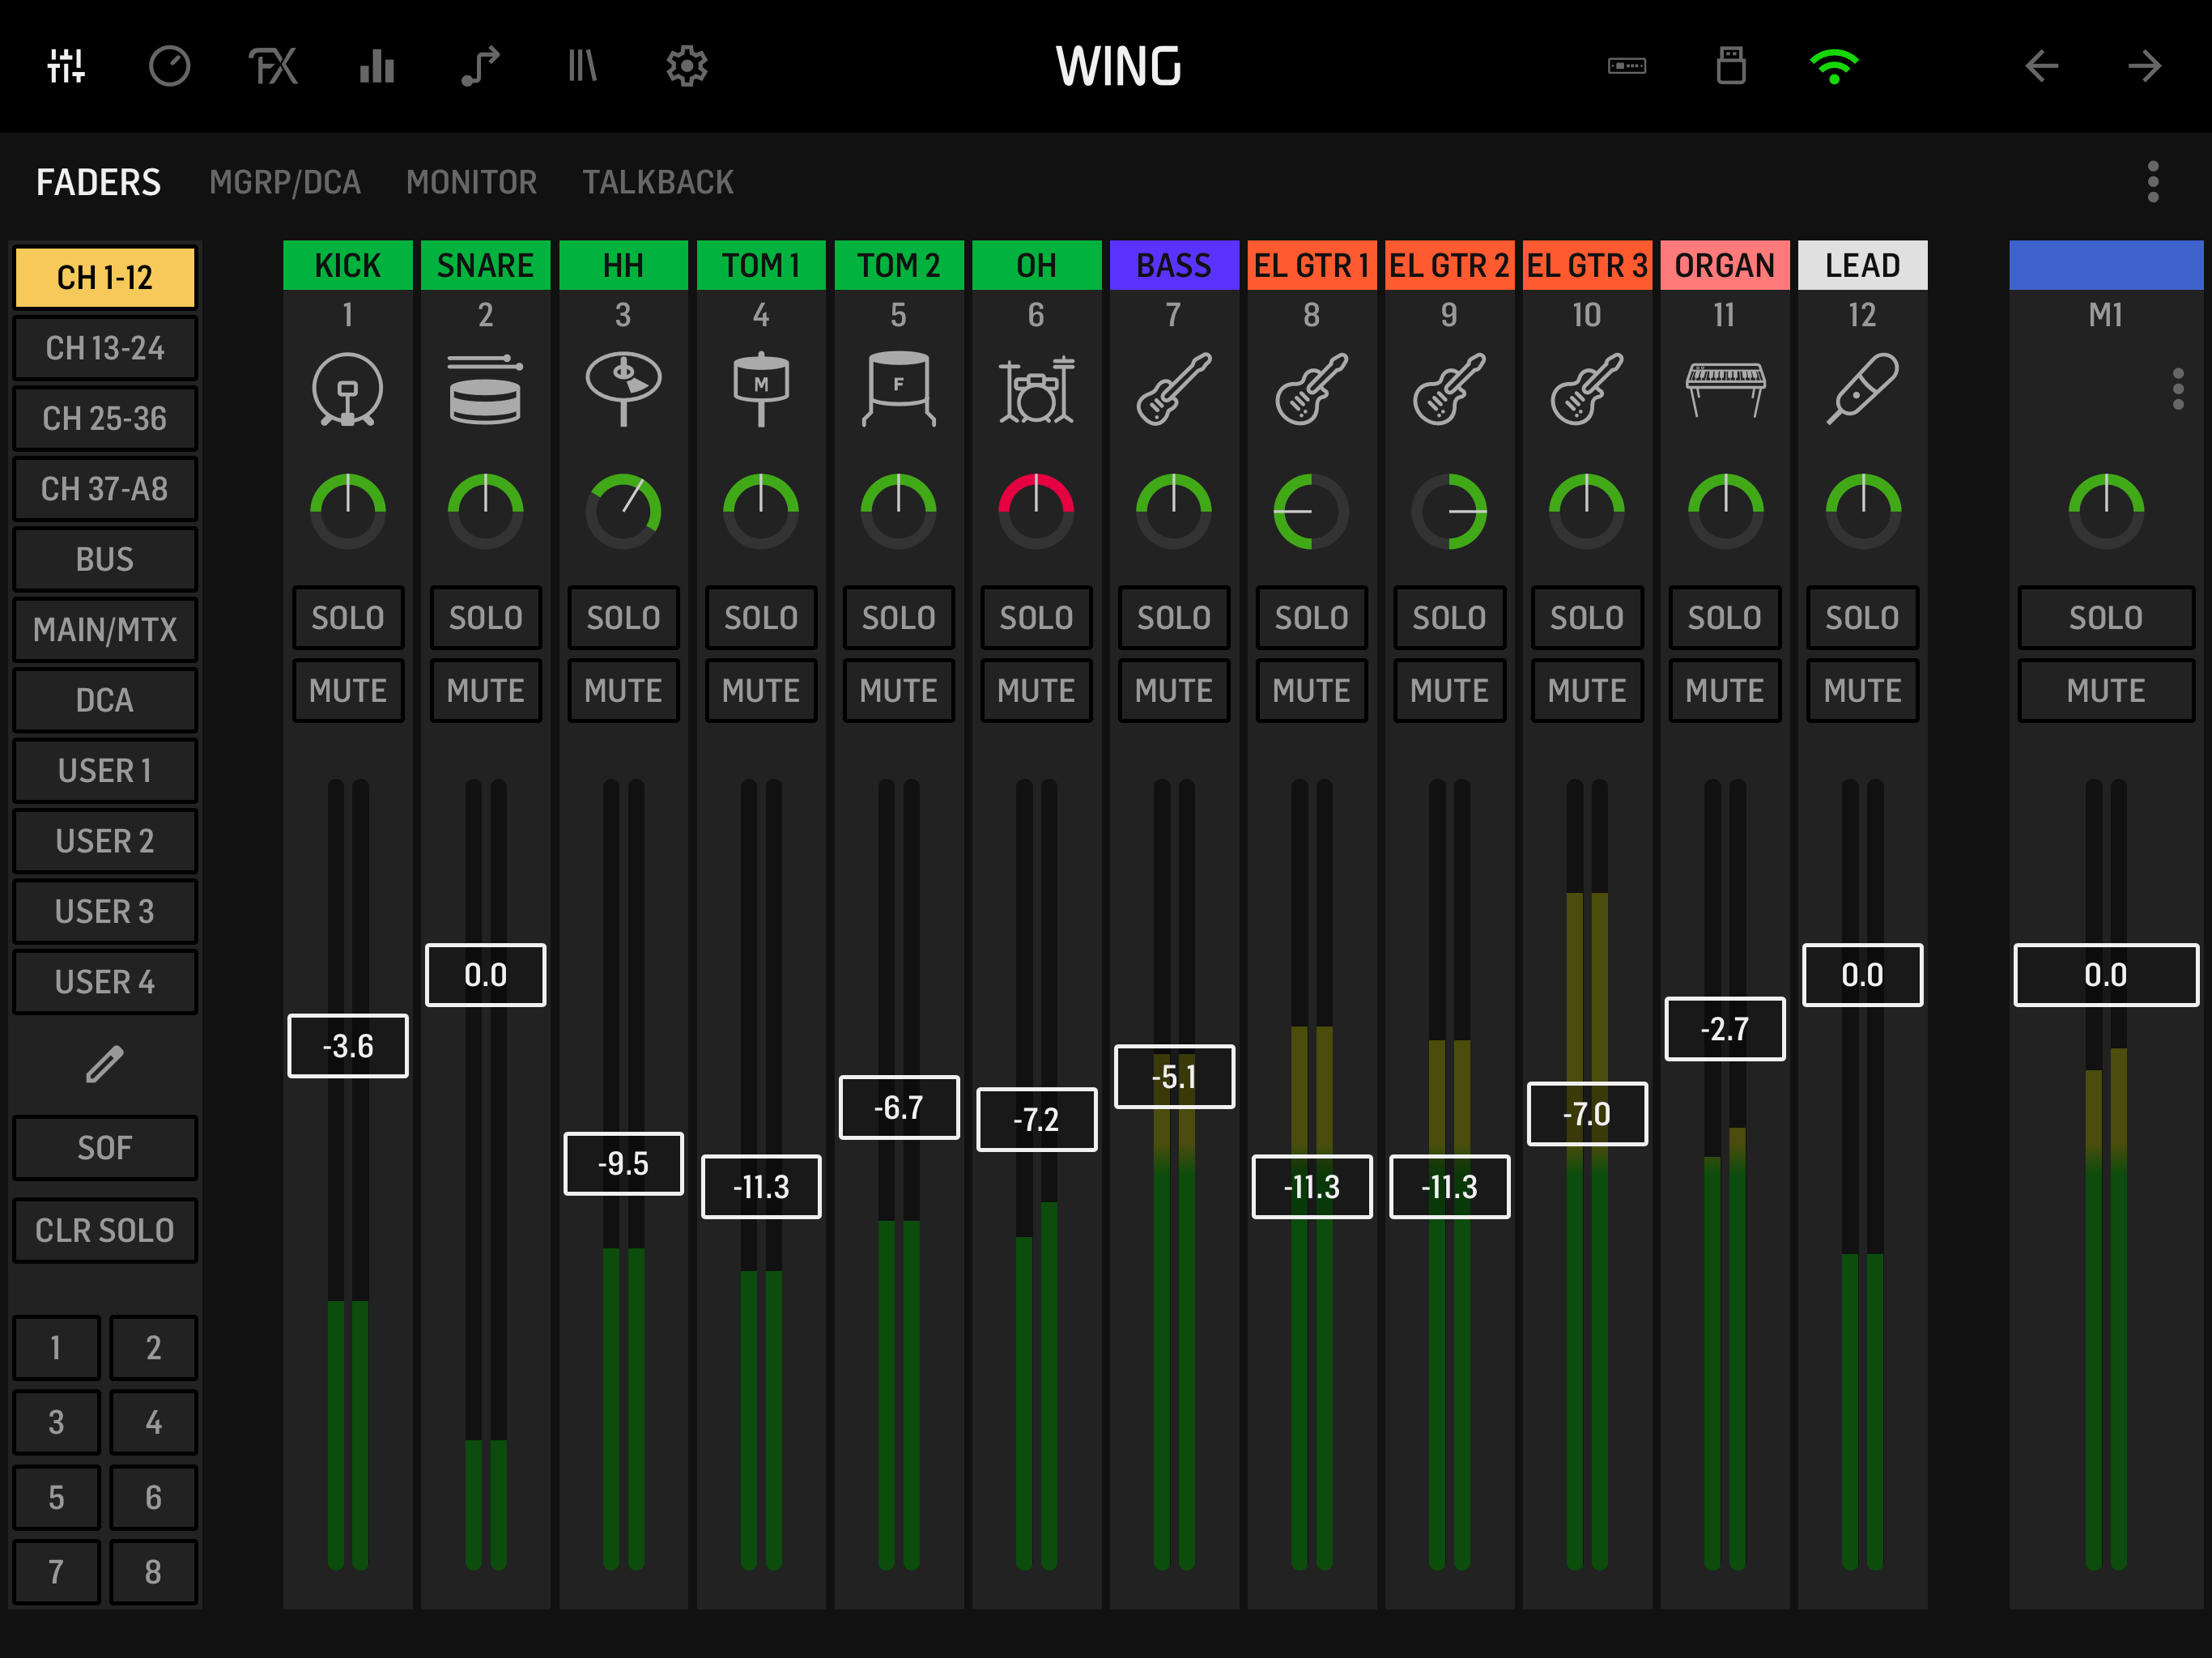Mute the BASS channel
The width and height of the screenshot is (2212, 1658).
[1174, 691]
